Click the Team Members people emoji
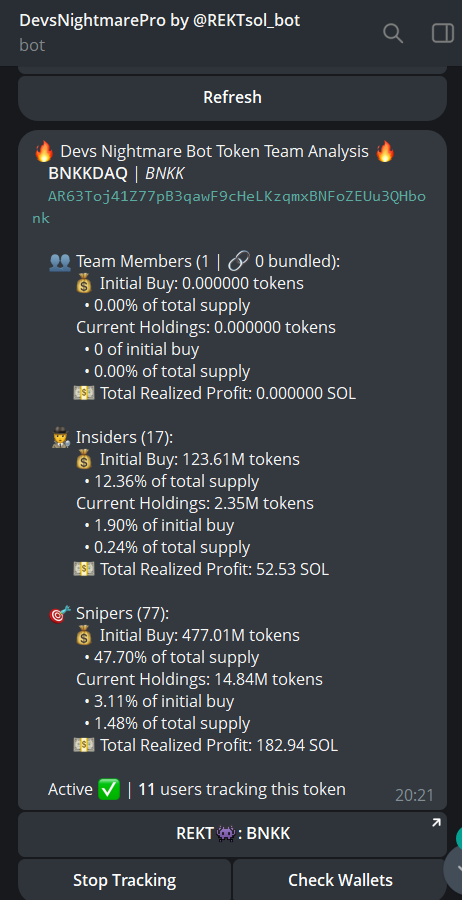This screenshot has width=462, height=900. [x=60, y=262]
